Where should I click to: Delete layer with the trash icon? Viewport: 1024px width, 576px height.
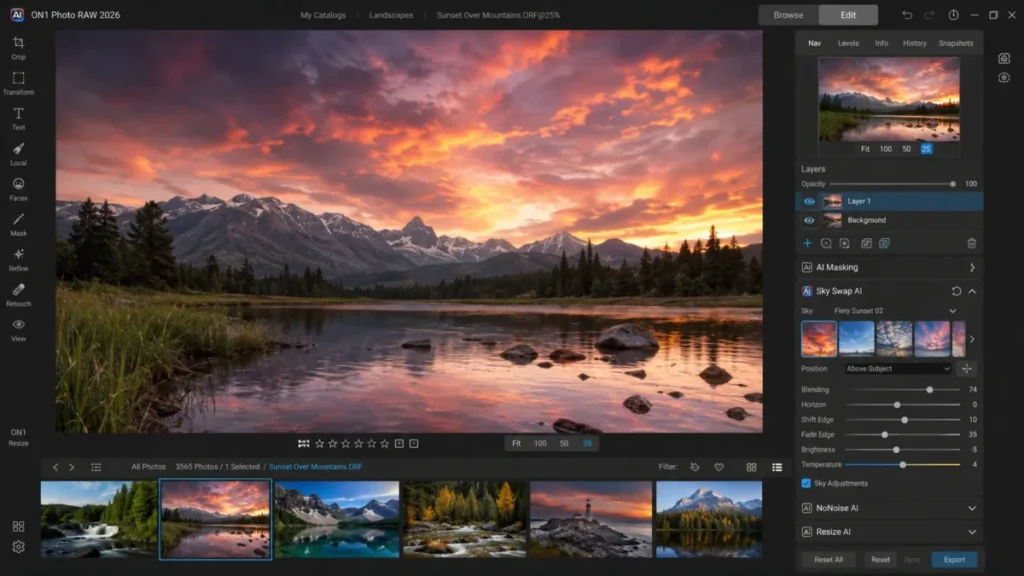point(972,244)
